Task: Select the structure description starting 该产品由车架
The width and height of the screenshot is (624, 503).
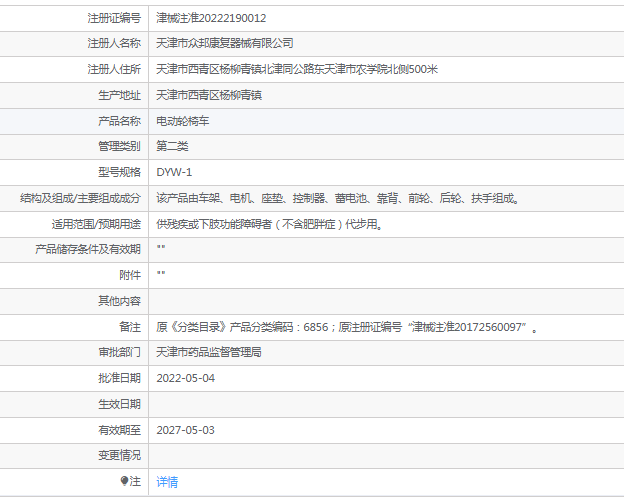Action: pos(338,198)
